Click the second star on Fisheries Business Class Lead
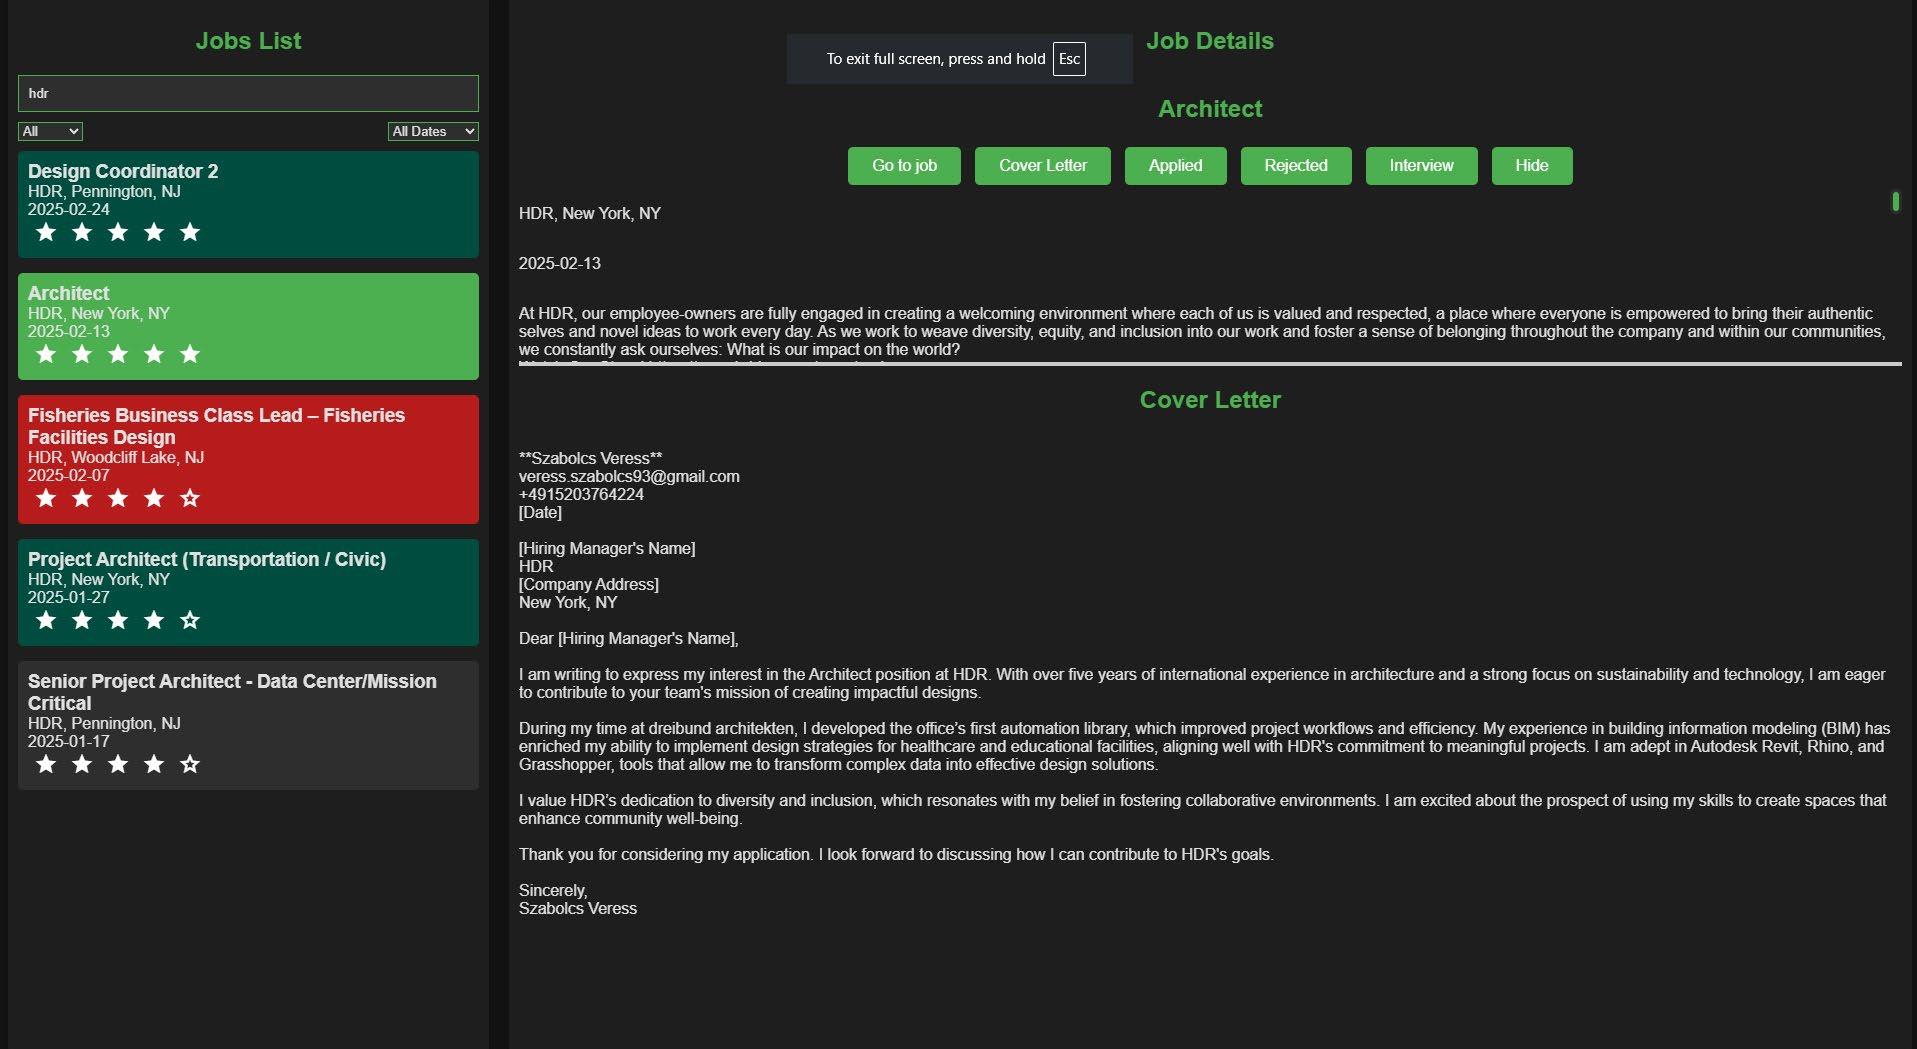Viewport: 1917px width, 1049px height. coord(82,499)
